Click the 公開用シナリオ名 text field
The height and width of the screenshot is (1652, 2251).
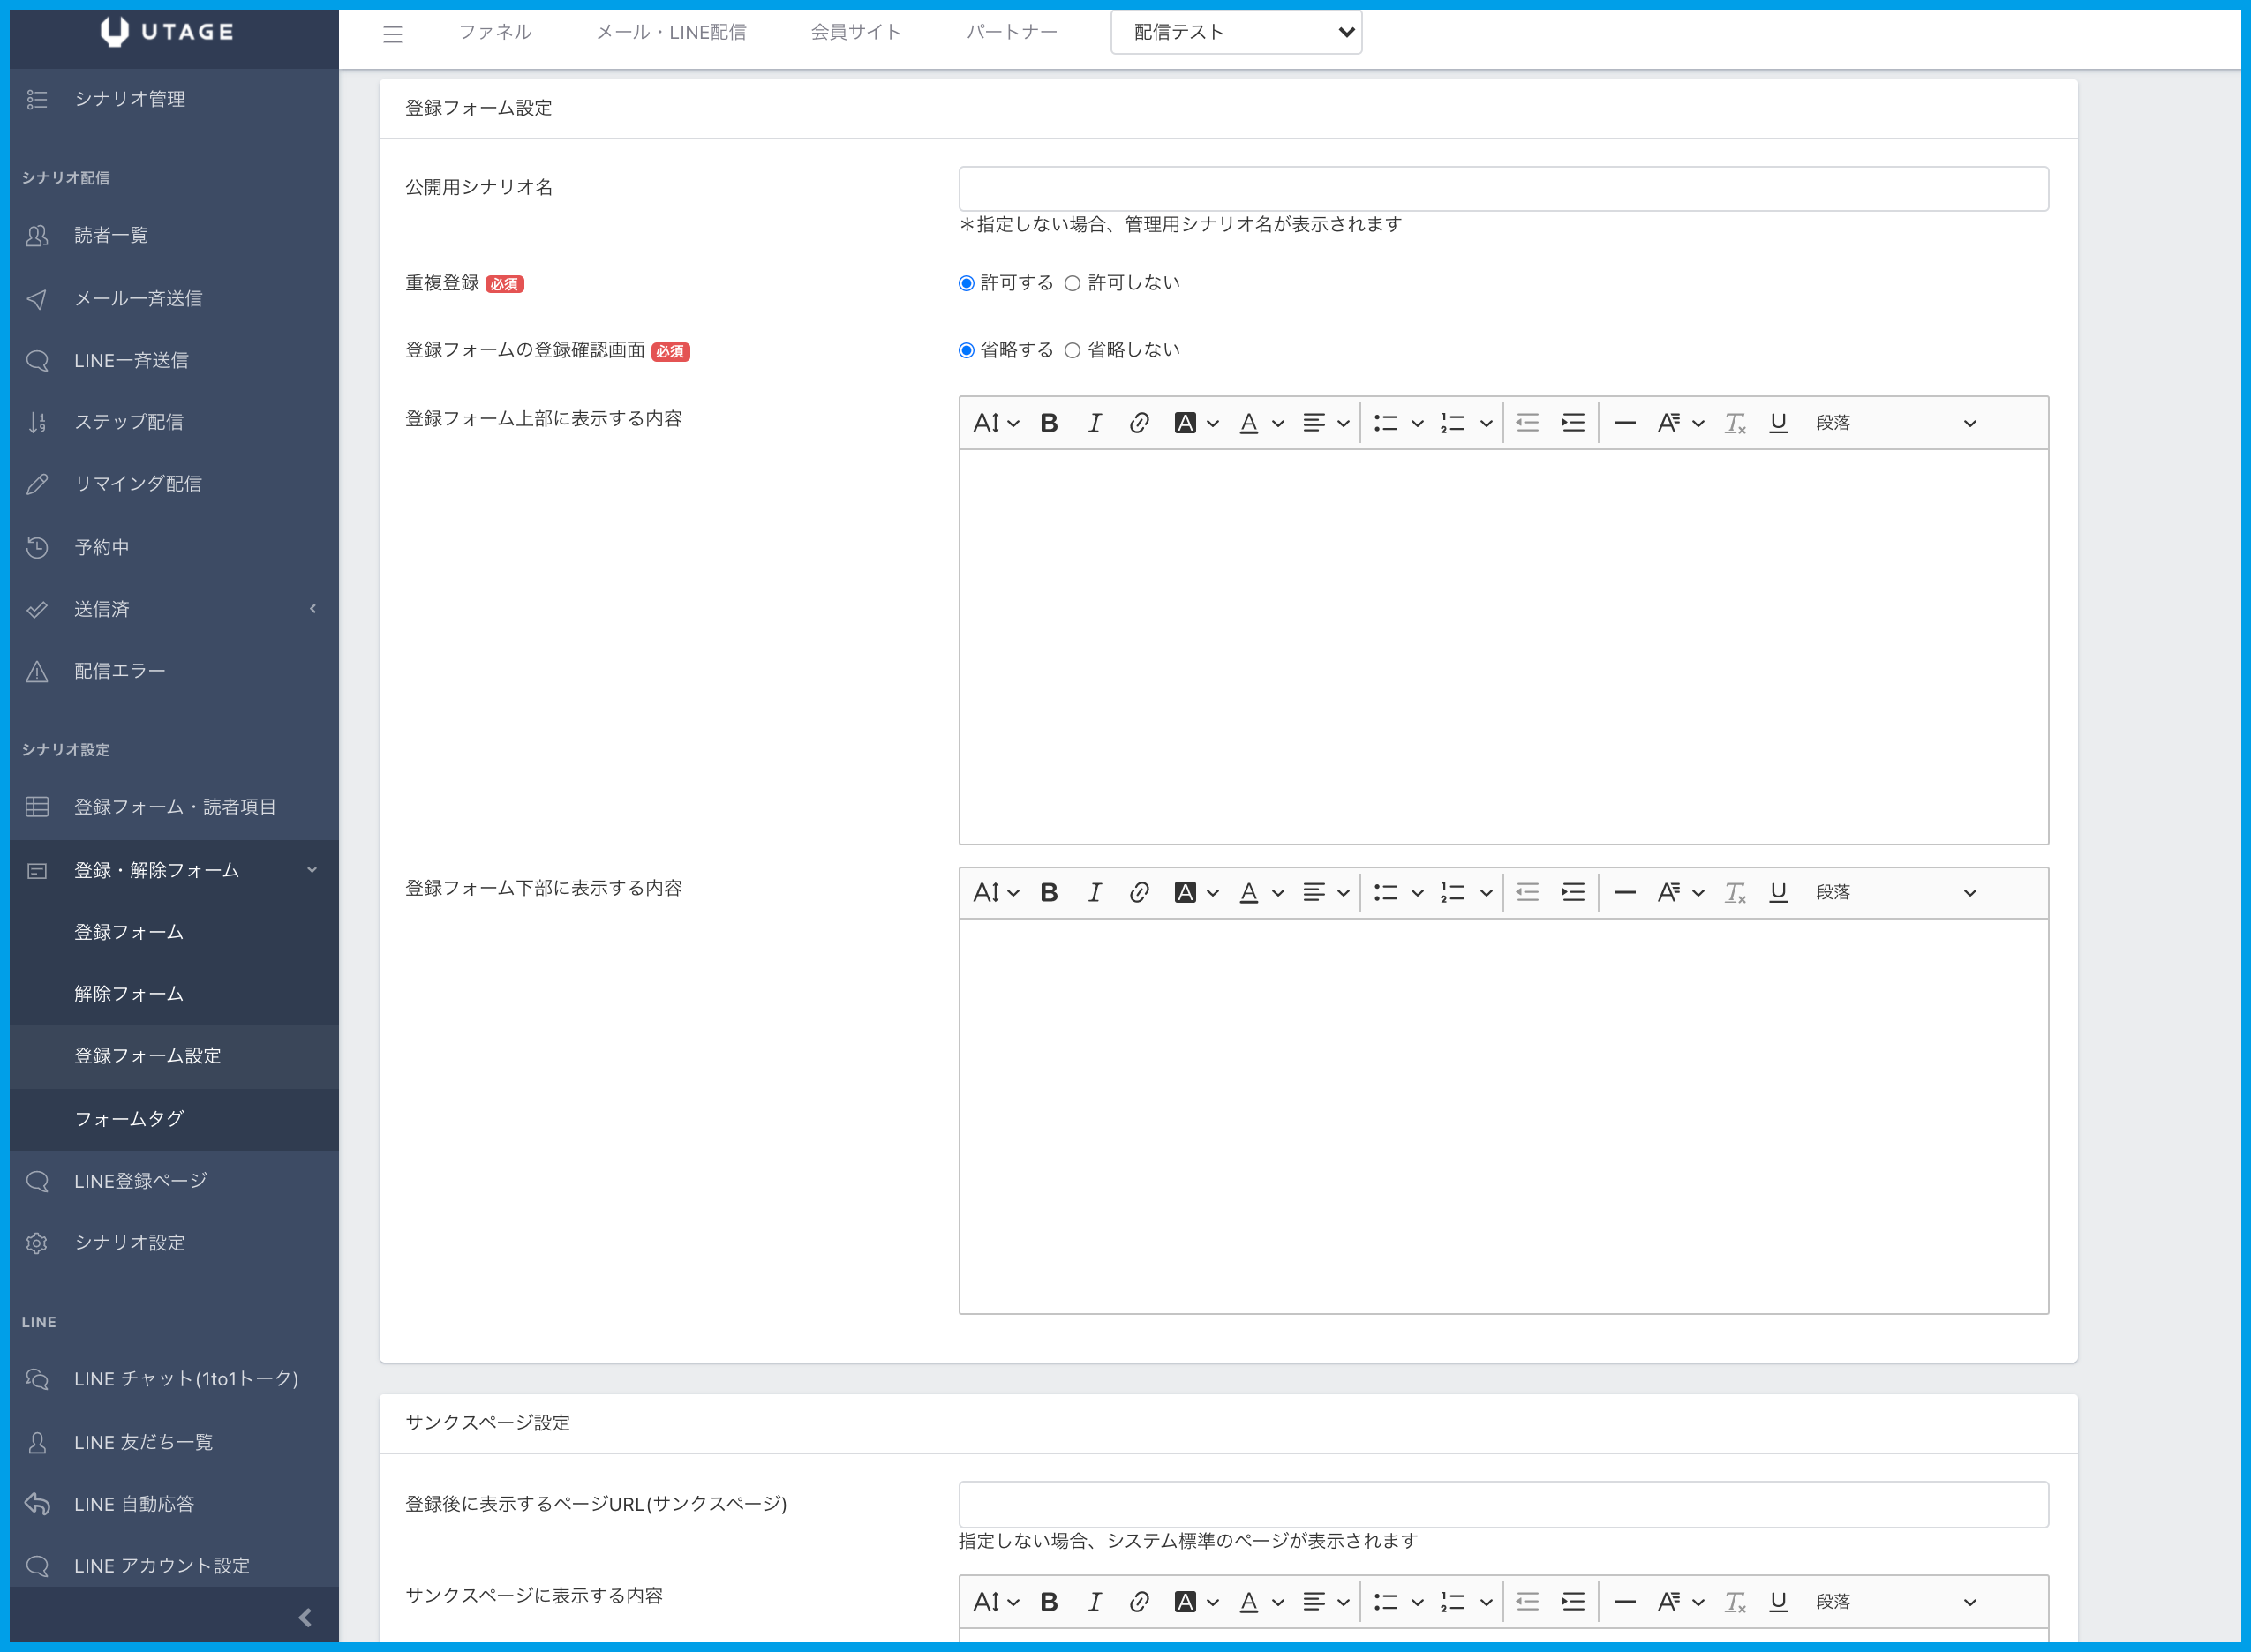coord(1502,188)
